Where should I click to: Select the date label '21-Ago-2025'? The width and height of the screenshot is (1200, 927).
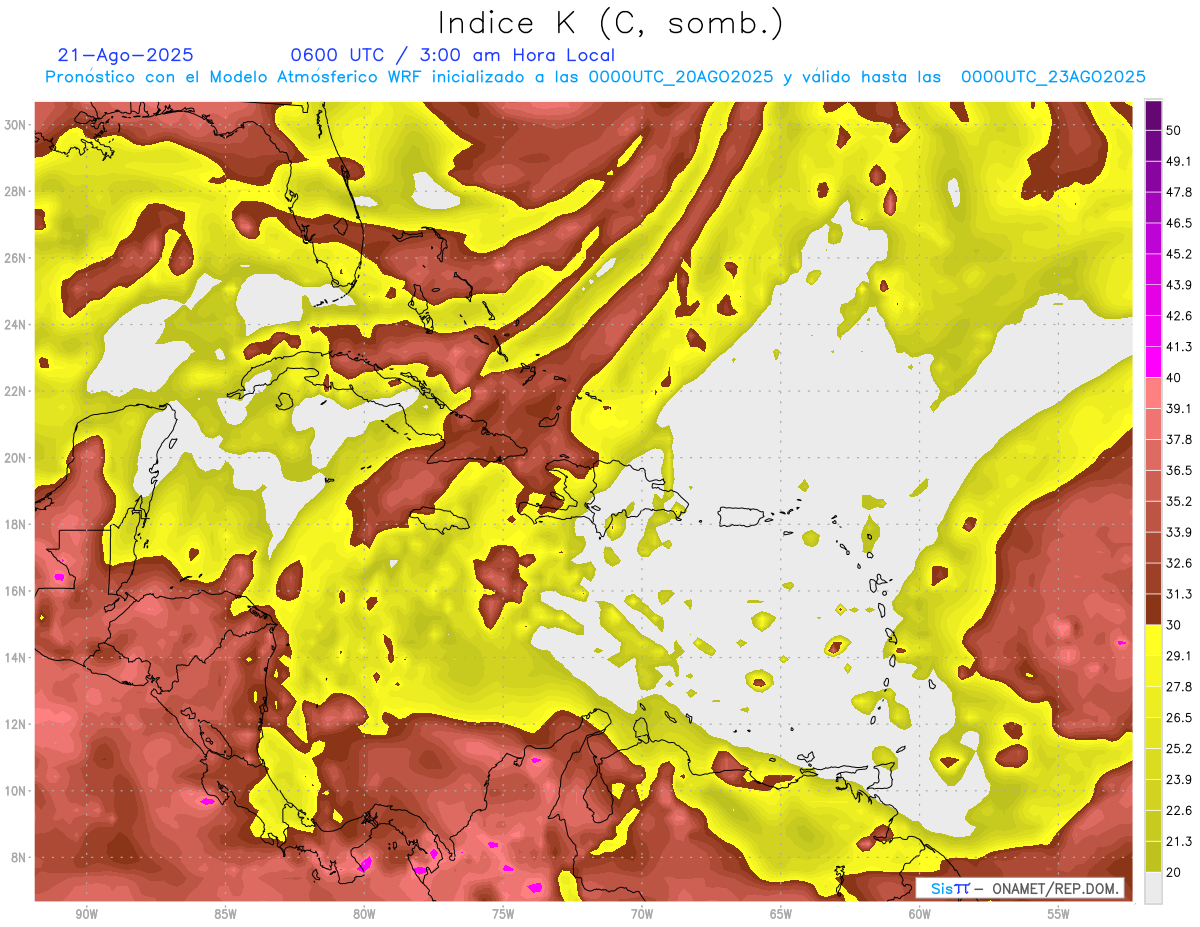126,55
